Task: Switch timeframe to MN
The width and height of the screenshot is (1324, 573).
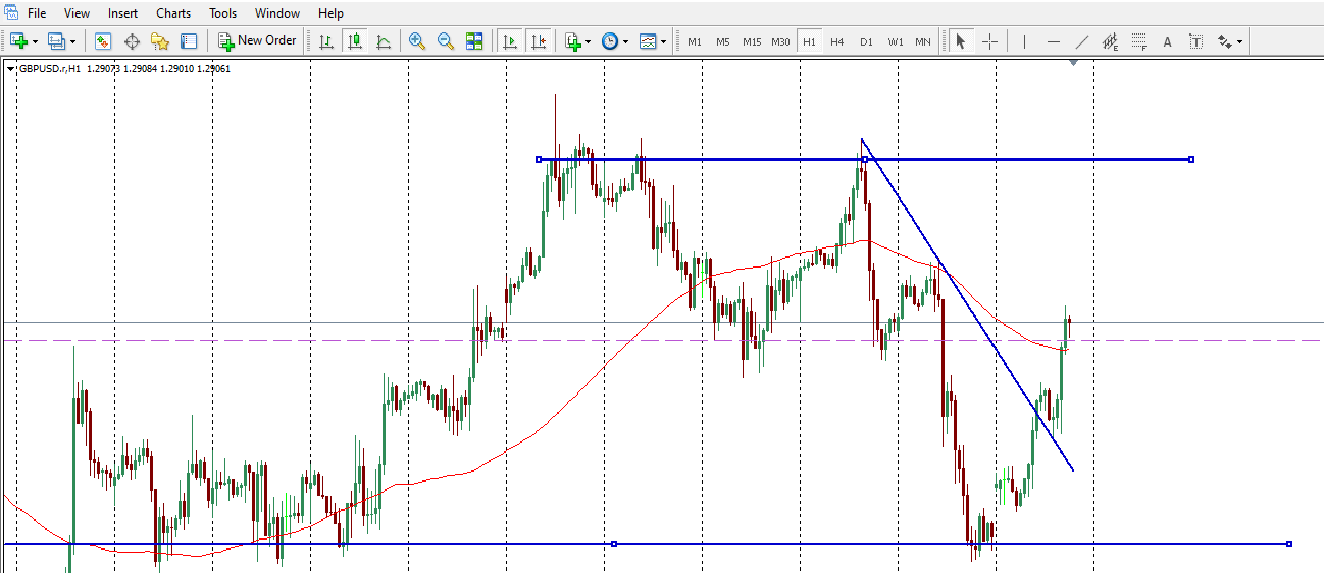Action: click(x=923, y=41)
